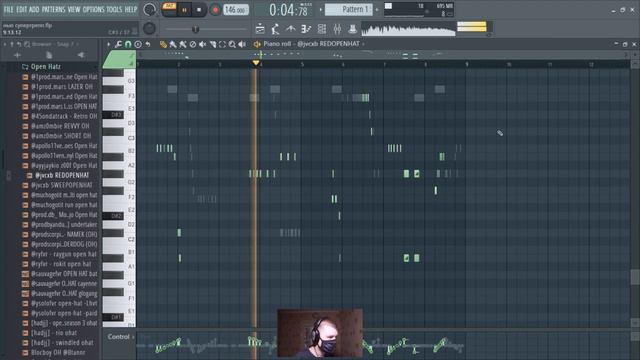Open the Control lane selector arrow

pyautogui.click(x=133, y=337)
